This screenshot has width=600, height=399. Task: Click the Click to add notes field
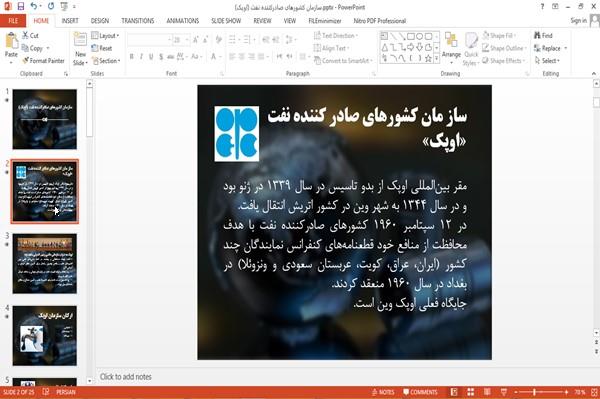coord(126,377)
